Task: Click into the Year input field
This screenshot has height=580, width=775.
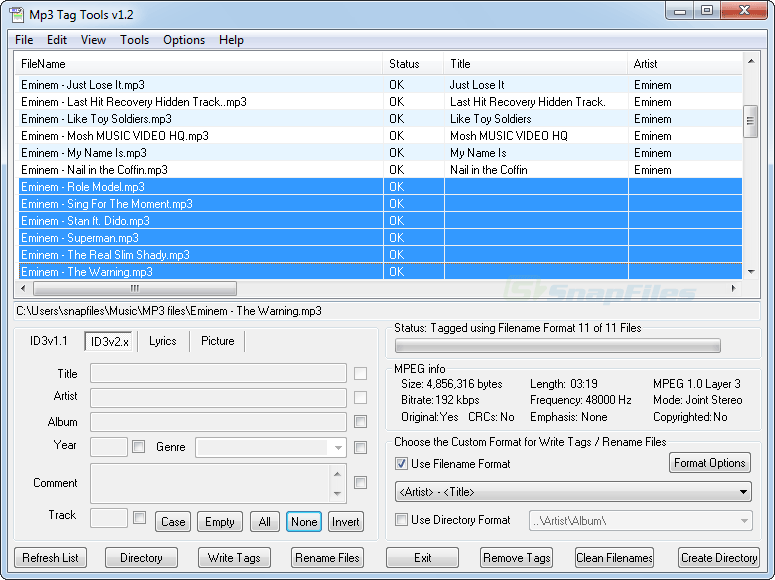Action: pyautogui.click(x=109, y=447)
